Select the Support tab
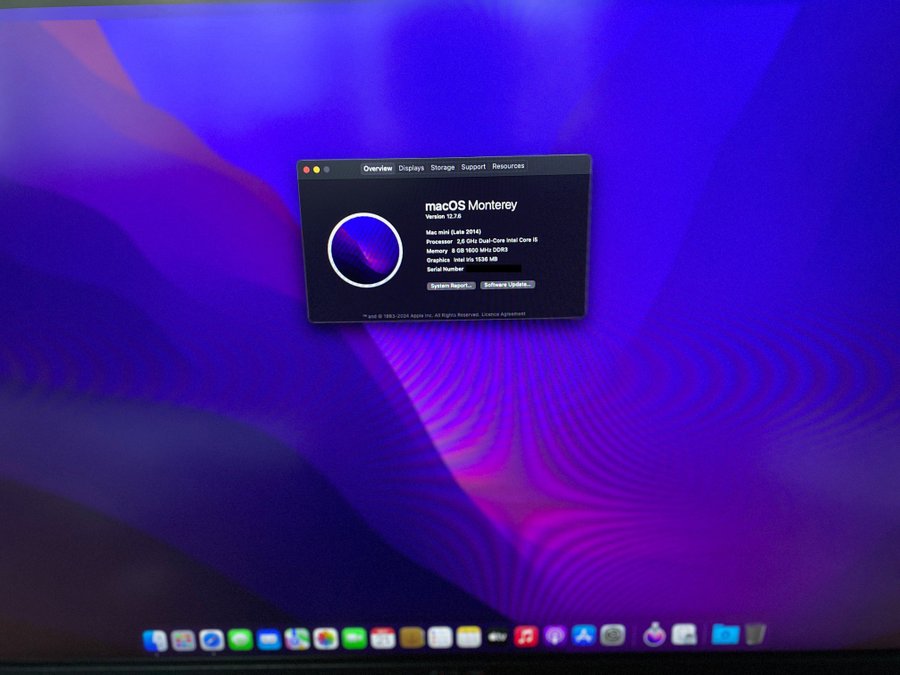The height and width of the screenshot is (675, 900). pyautogui.click(x=473, y=167)
